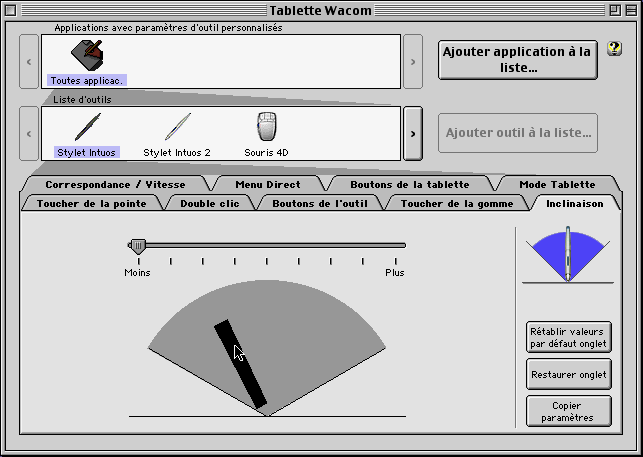
Task: Click the slider track near Plus
Action: pyautogui.click(x=394, y=245)
